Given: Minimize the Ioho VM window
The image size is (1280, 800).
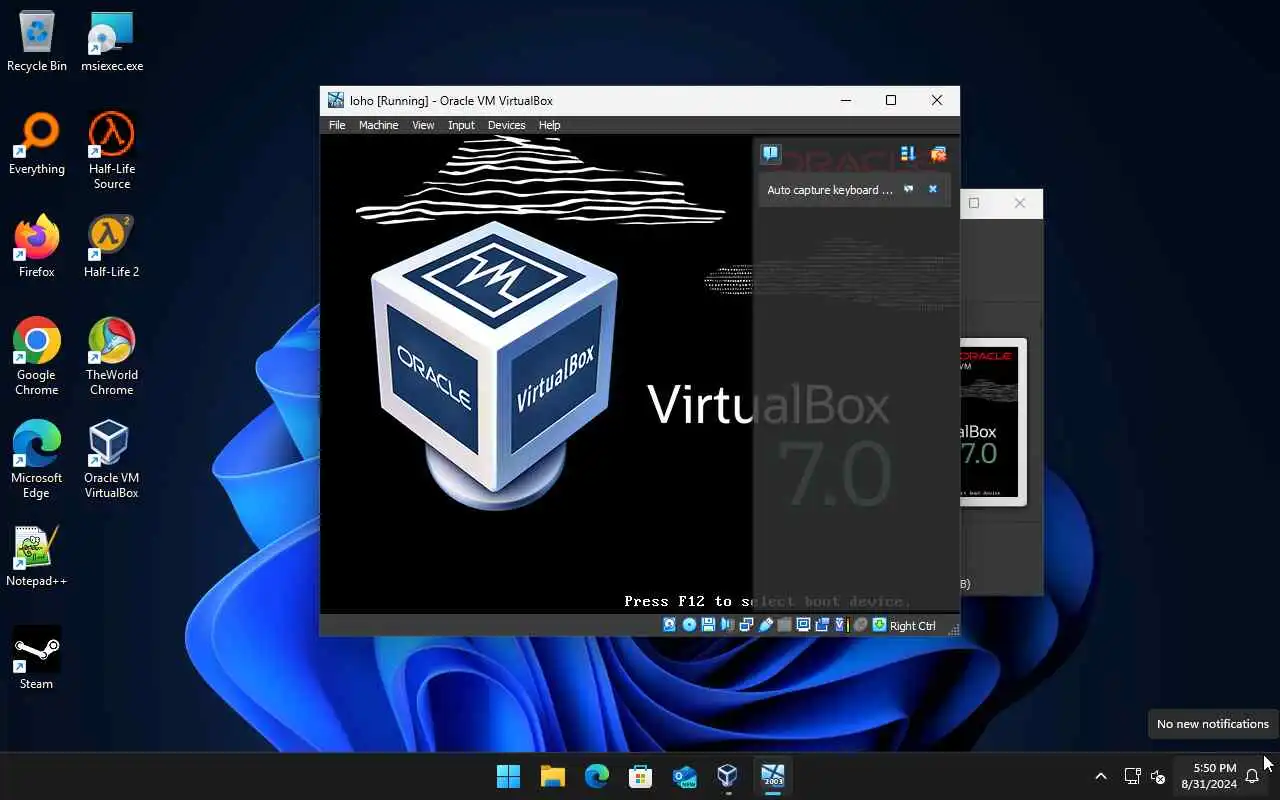Looking at the screenshot, I should (846, 100).
